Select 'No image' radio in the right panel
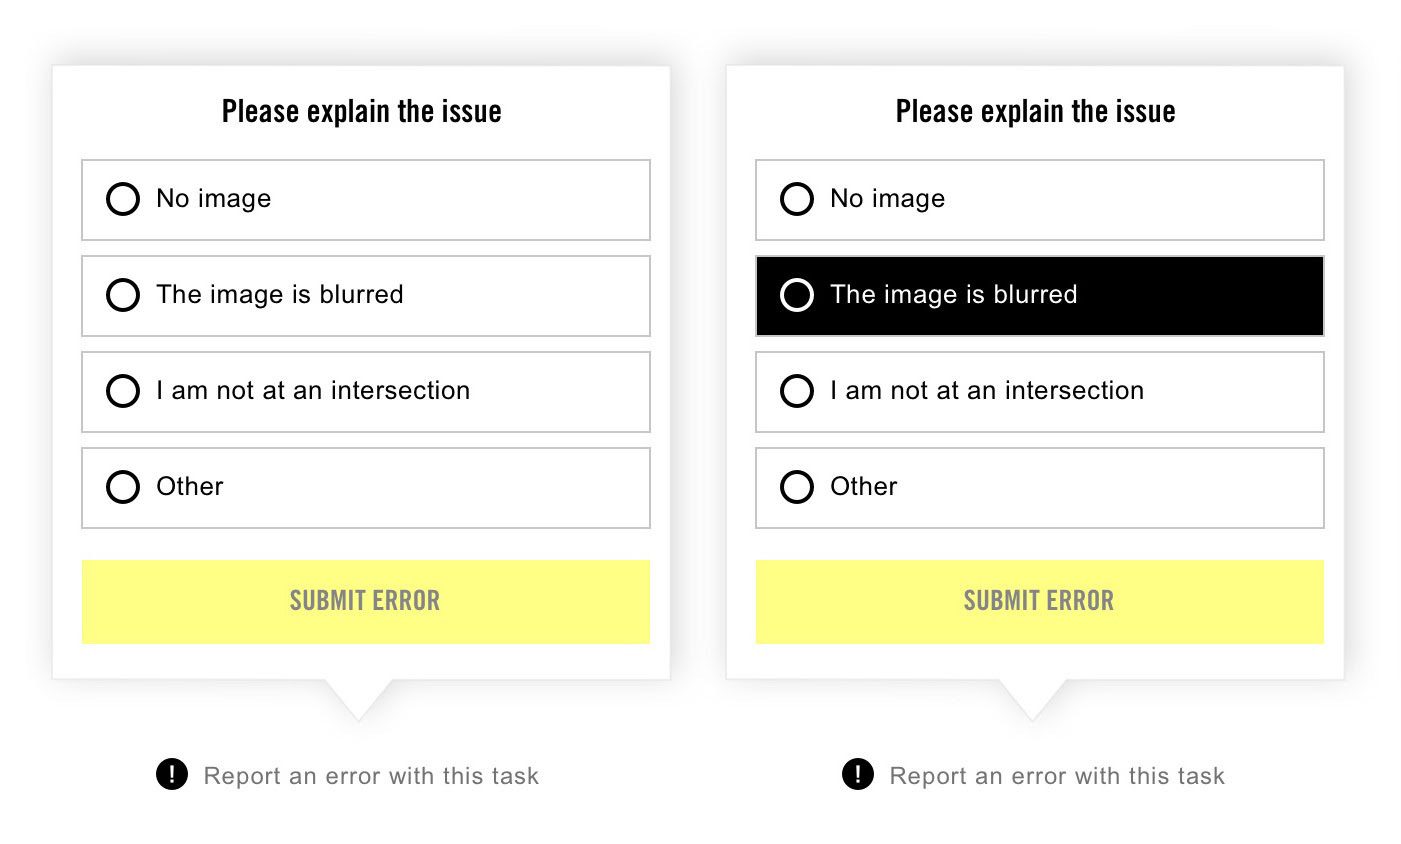This screenshot has width=1401, height=844. point(797,199)
